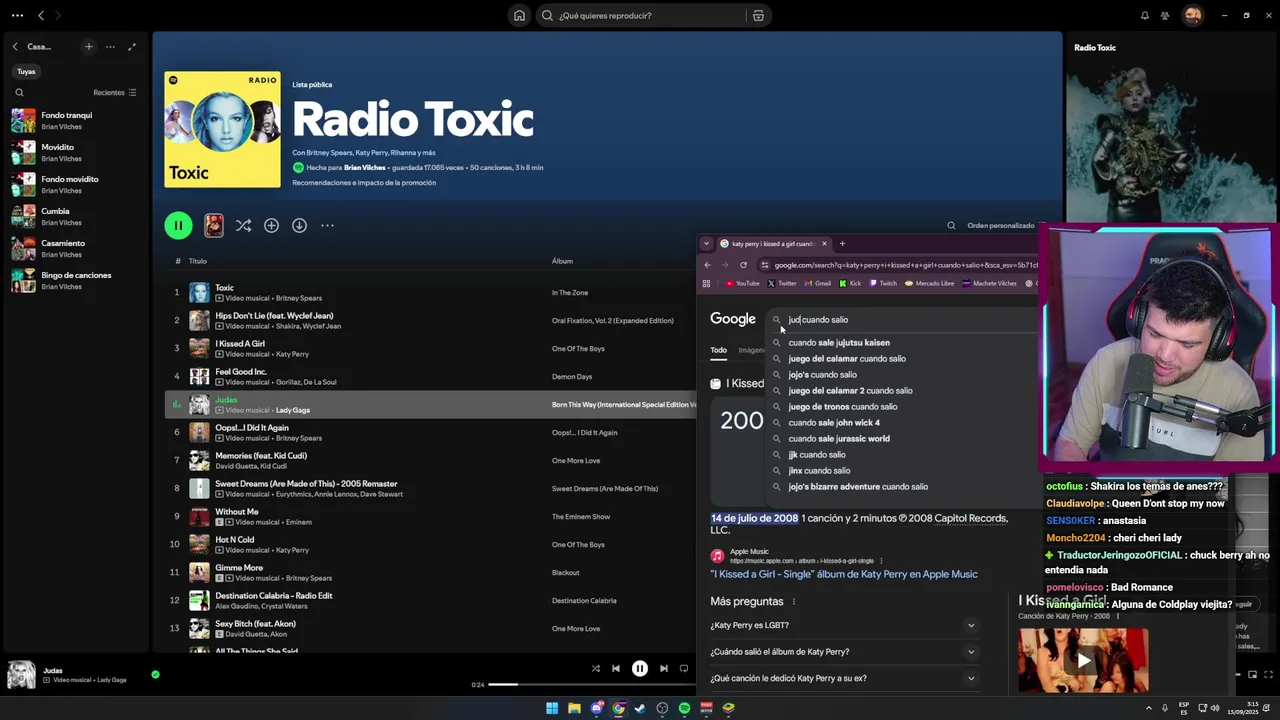Open Cumbia playlist
The image size is (1280, 720).
(x=75, y=216)
